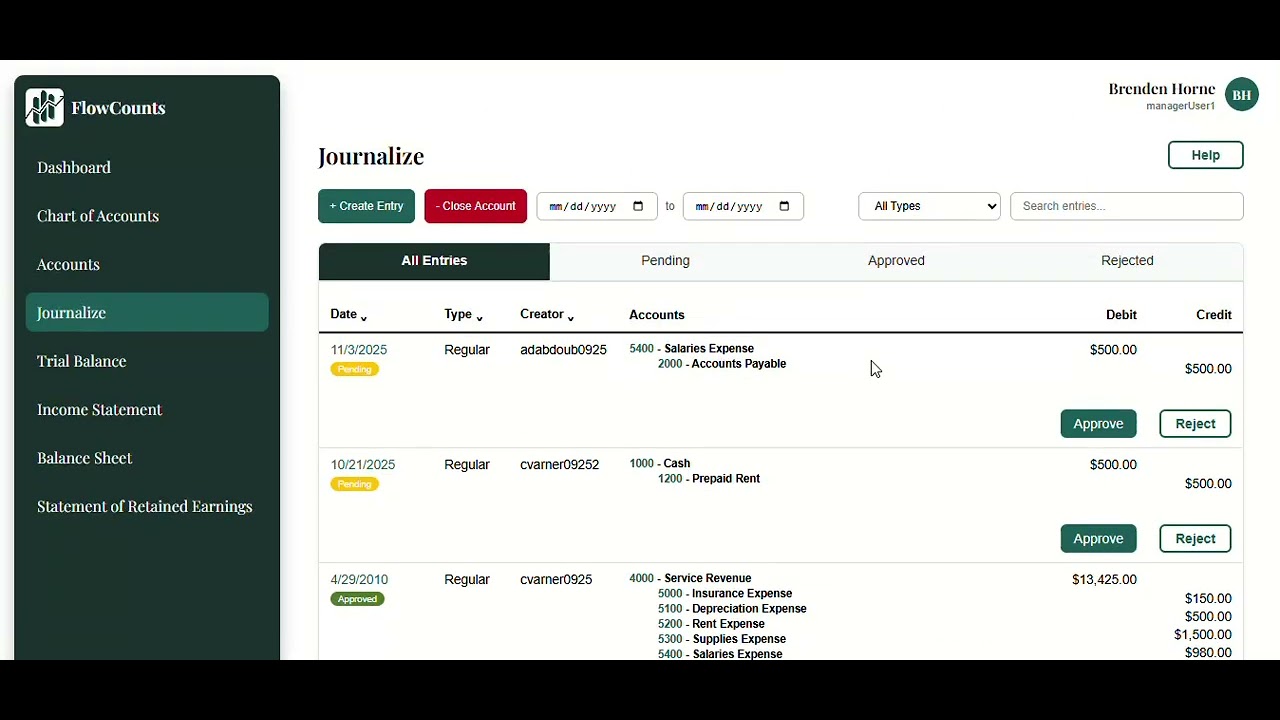Image resolution: width=1280 pixels, height=720 pixels.
Task: Switch to the Pending tab
Action: tap(665, 261)
